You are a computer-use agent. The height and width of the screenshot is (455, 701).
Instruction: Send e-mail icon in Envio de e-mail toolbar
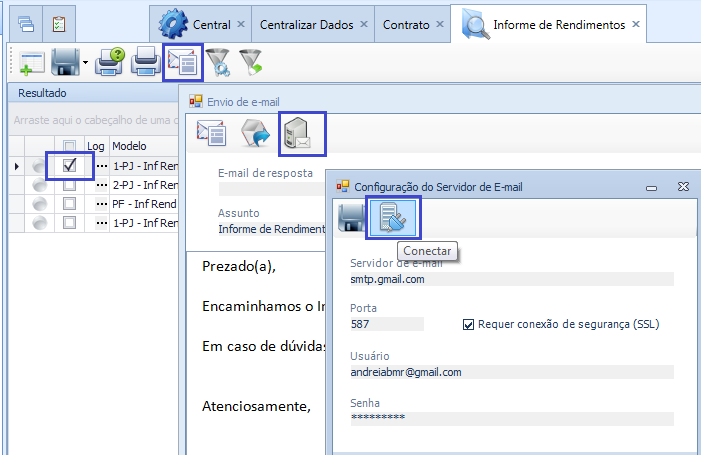(211, 133)
